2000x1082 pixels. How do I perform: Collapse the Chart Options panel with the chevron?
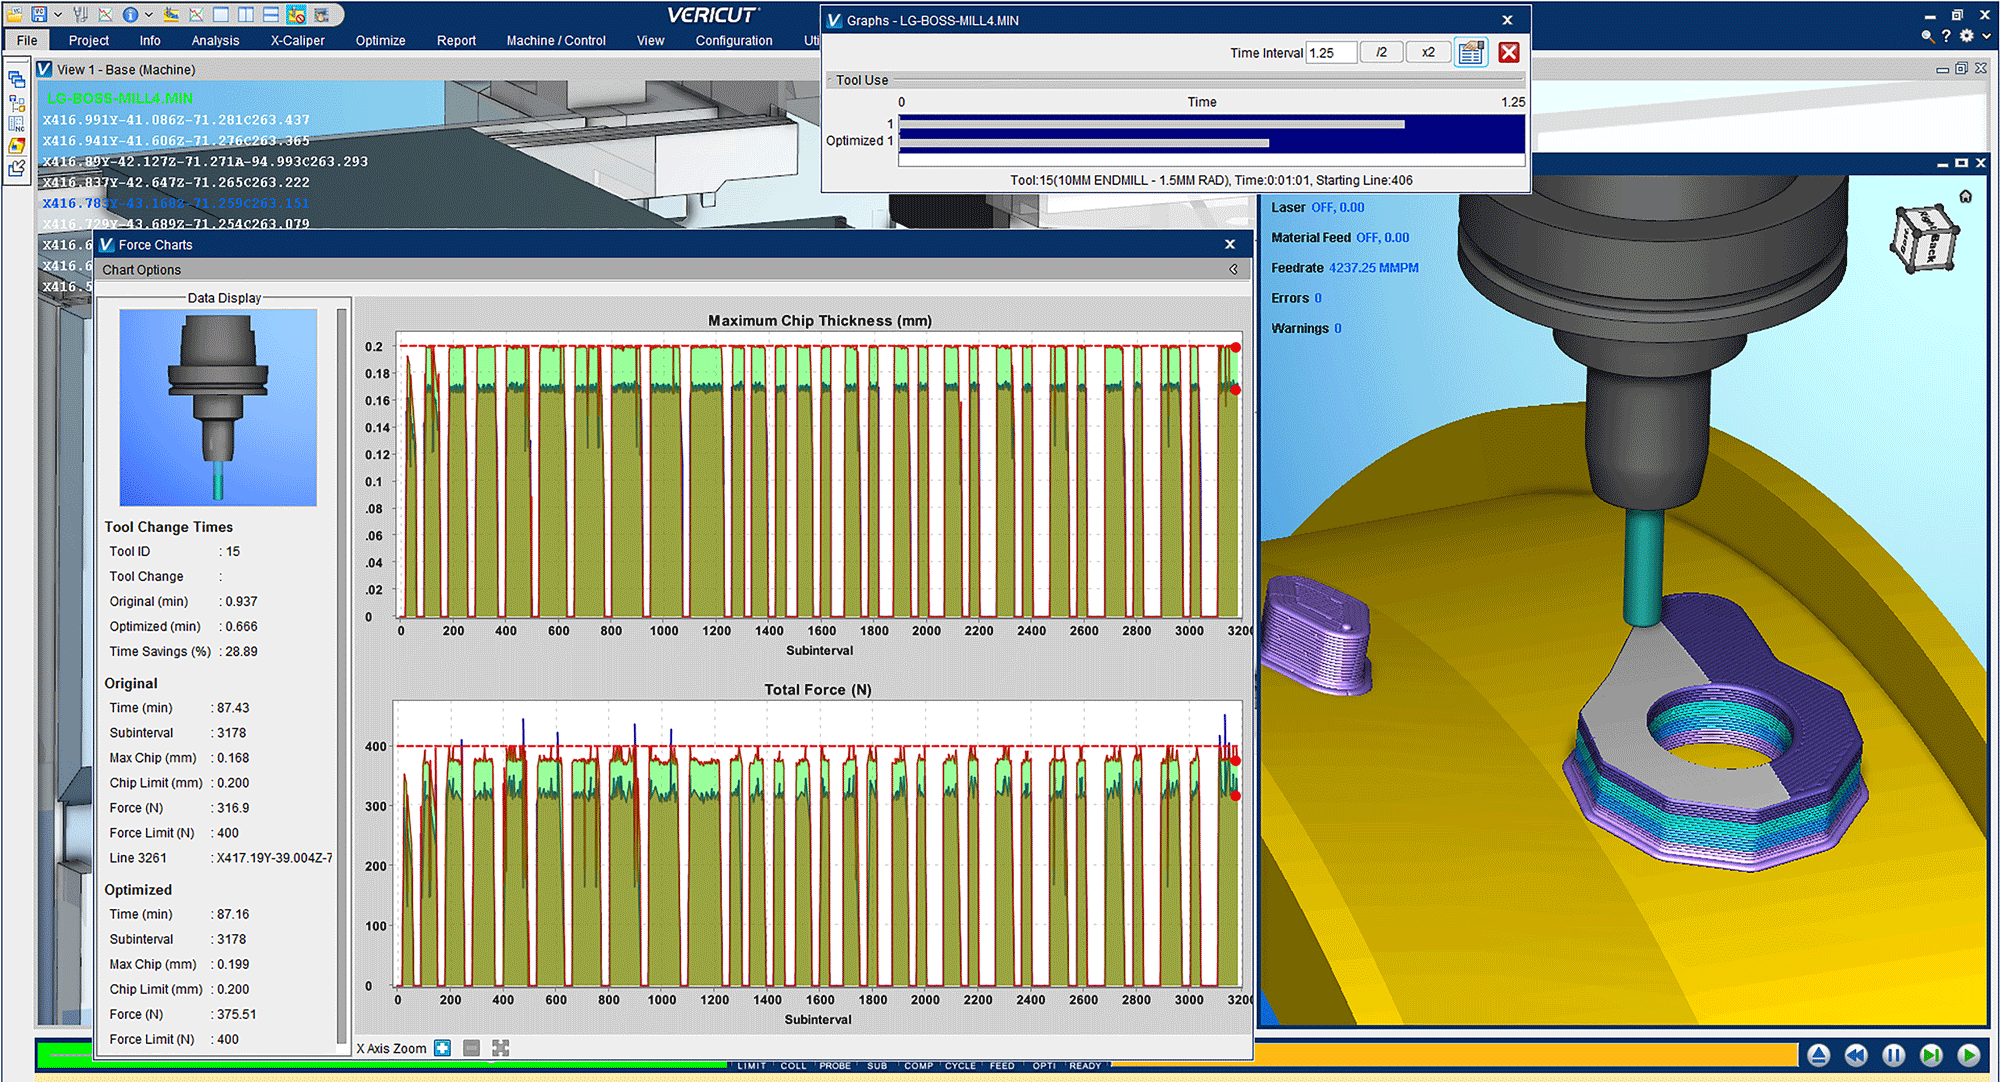click(1234, 269)
